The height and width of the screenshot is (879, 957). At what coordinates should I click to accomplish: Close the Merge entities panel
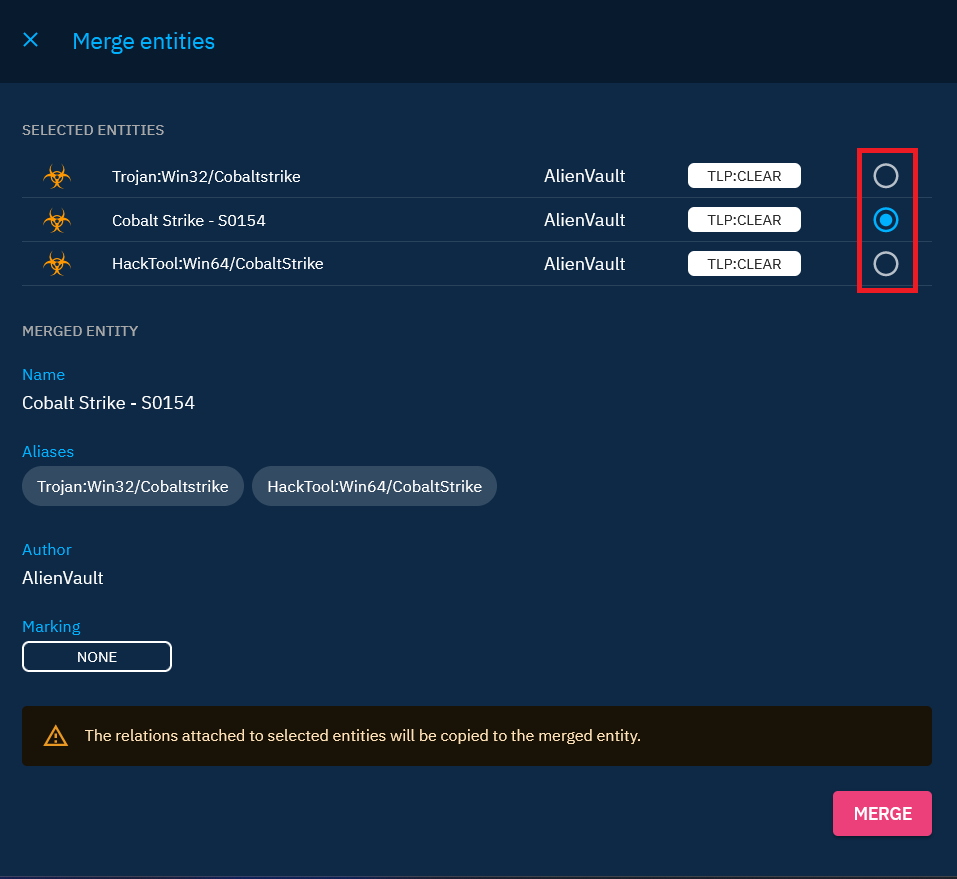(x=31, y=40)
